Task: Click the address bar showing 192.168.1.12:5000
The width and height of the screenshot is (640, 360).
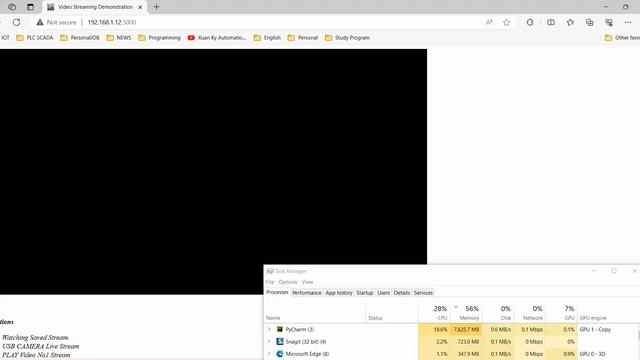Action: 112,22
